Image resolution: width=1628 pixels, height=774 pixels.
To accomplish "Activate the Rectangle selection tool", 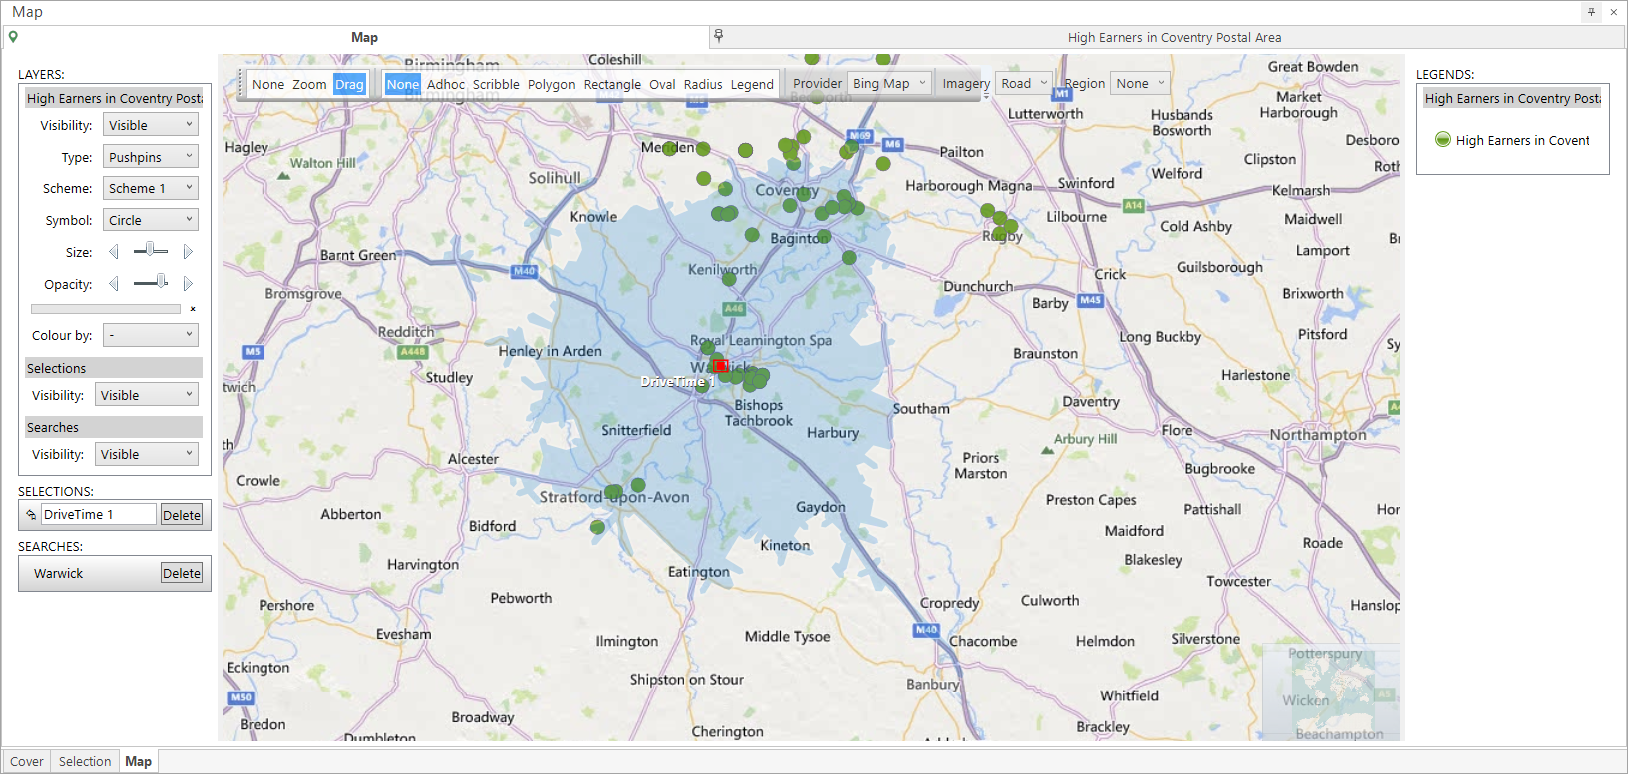I will coord(612,84).
